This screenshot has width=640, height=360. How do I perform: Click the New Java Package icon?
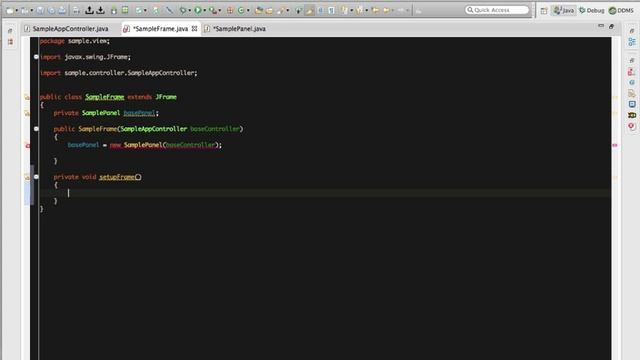[230, 11]
